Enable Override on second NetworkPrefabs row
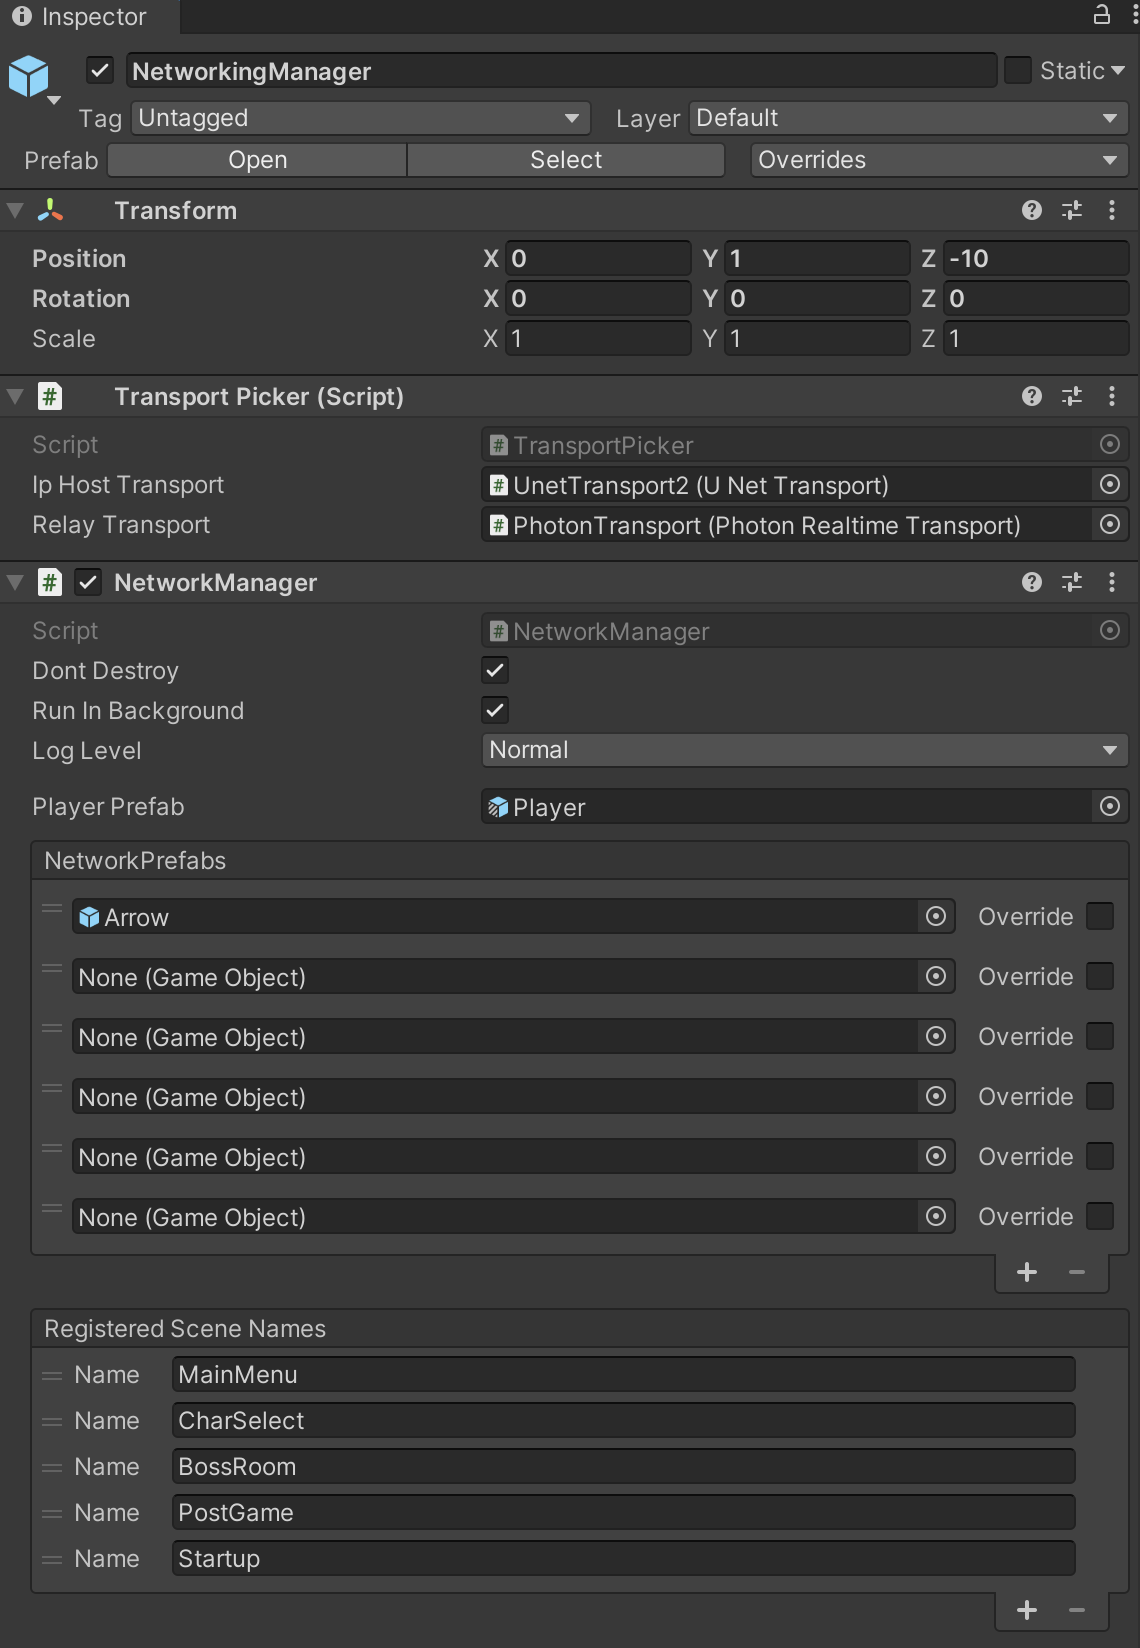 point(1100,976)
